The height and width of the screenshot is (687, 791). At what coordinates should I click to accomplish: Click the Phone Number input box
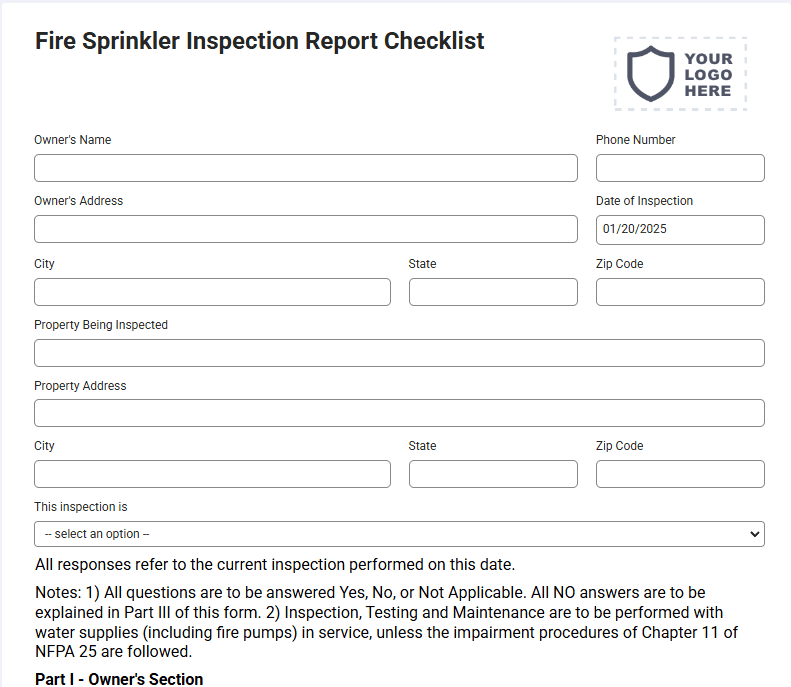(x=680, y=168)
